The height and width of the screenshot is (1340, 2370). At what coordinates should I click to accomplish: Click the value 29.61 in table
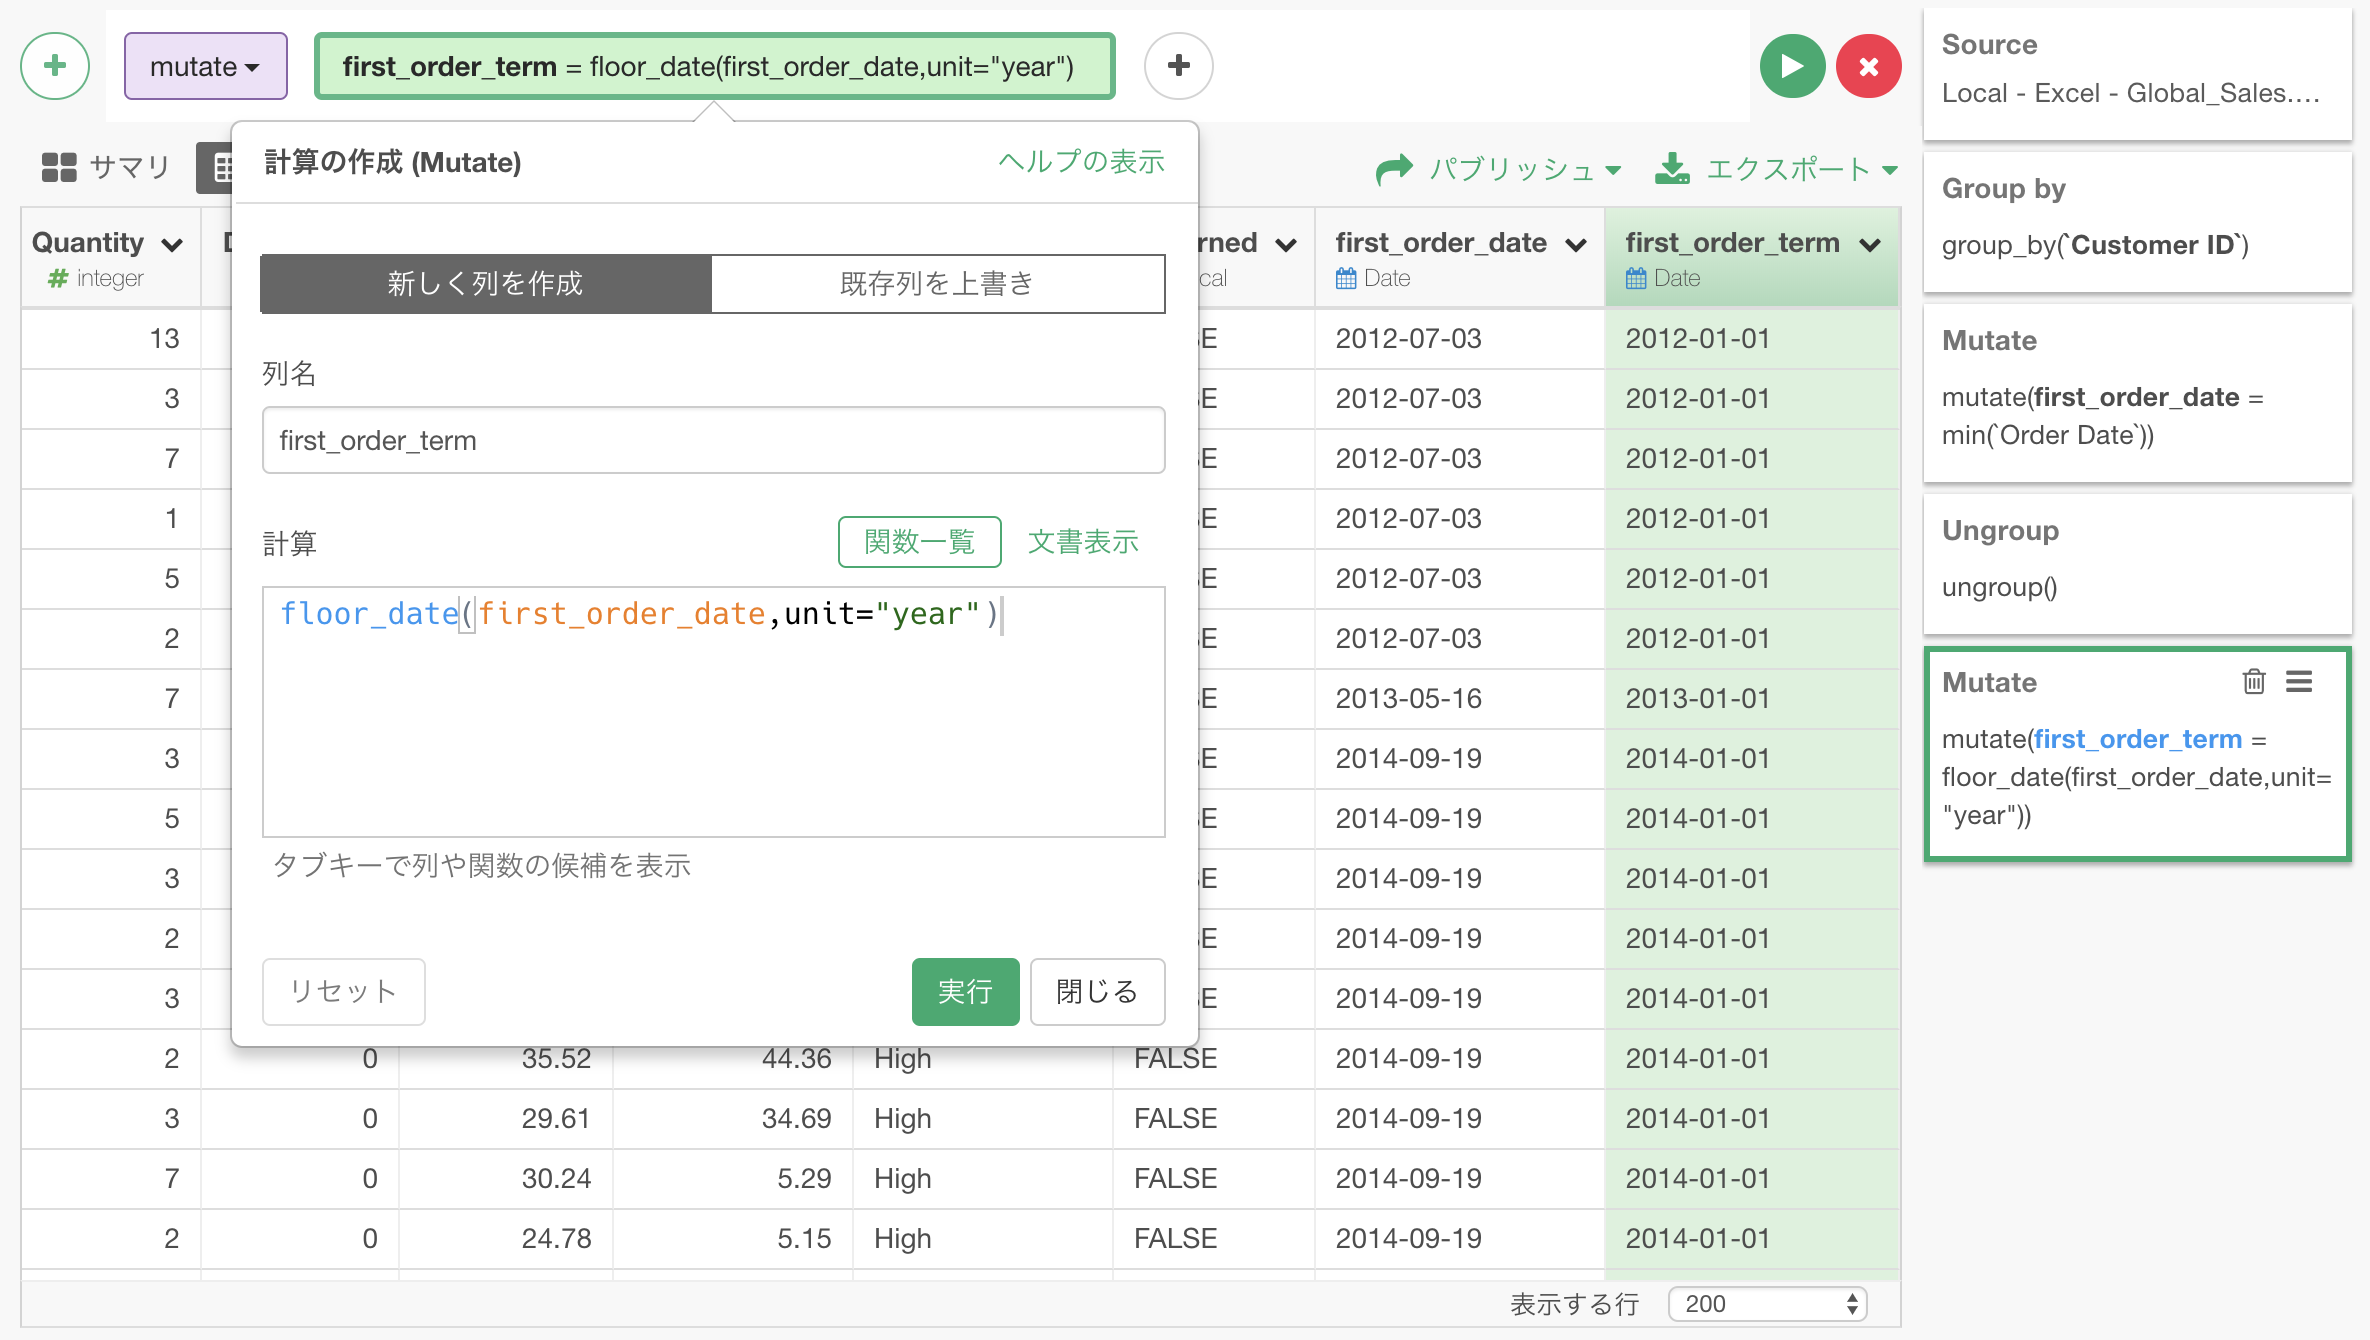(556, 1118)
